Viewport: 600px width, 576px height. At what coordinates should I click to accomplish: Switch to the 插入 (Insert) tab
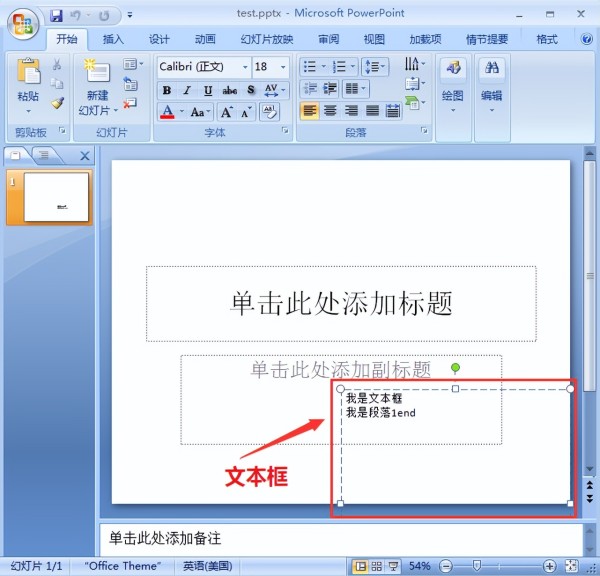(x=114, y=39)
